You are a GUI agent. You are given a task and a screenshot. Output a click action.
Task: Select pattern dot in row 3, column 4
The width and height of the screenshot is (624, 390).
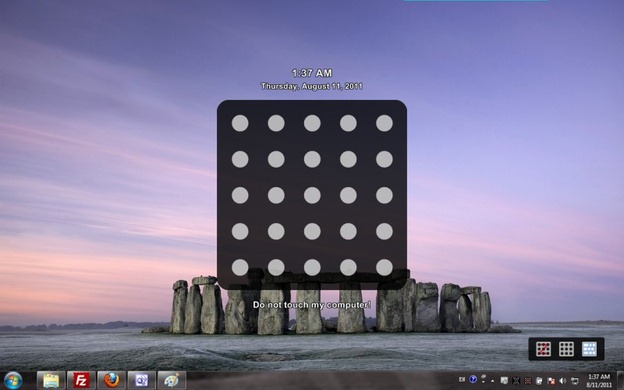click(x=348, y=195)
